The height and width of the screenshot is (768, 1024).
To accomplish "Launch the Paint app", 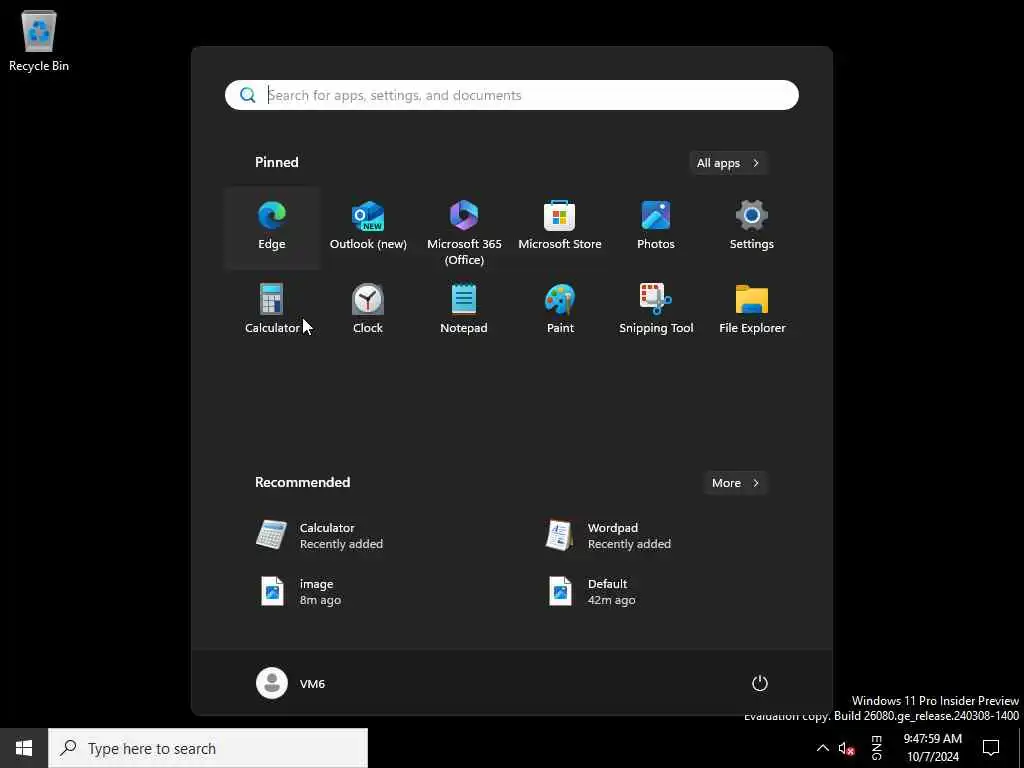I will tap(560, 310).
